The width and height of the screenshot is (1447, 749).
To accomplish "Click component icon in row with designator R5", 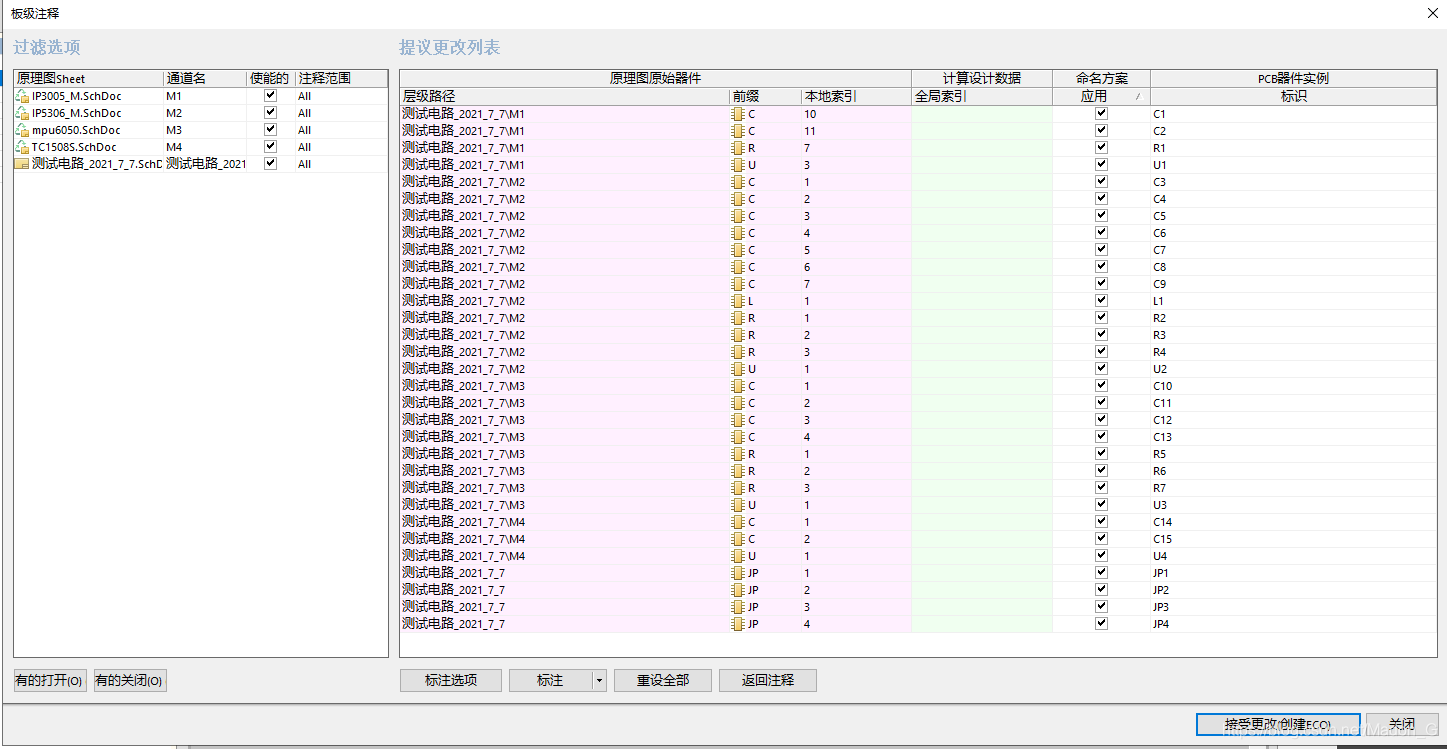I will (739, 454).
